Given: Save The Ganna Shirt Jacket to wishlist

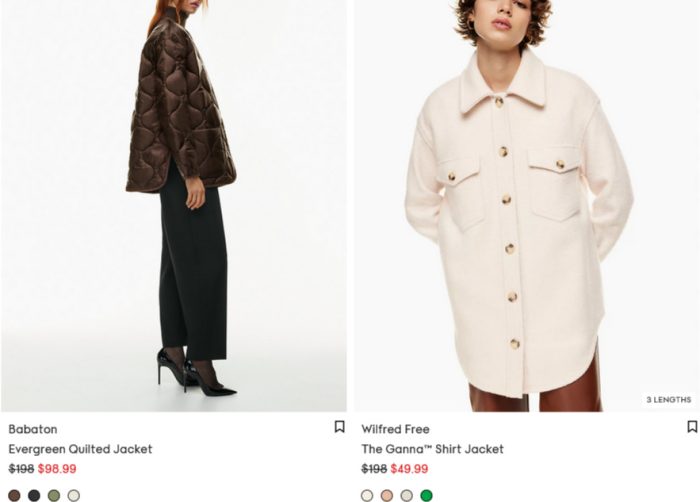Looking at the screenshot, I should [692, 427].
